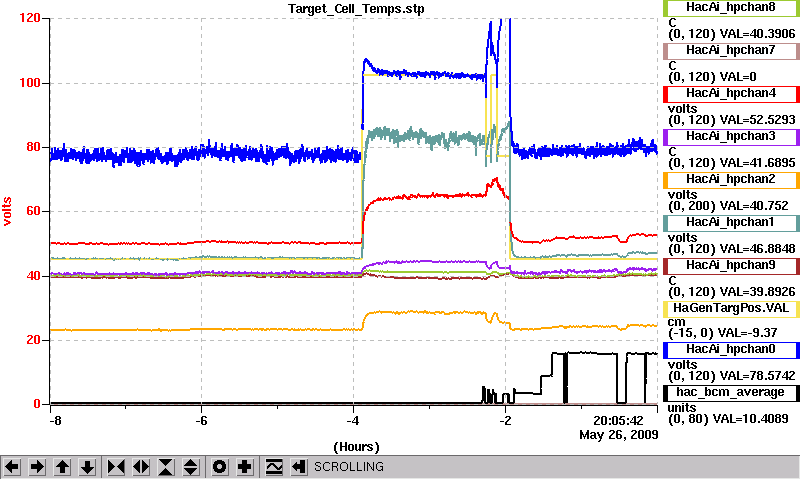Click the VAL=41.6895 reading
Screen dimensions: 800x479
(757, 163)
